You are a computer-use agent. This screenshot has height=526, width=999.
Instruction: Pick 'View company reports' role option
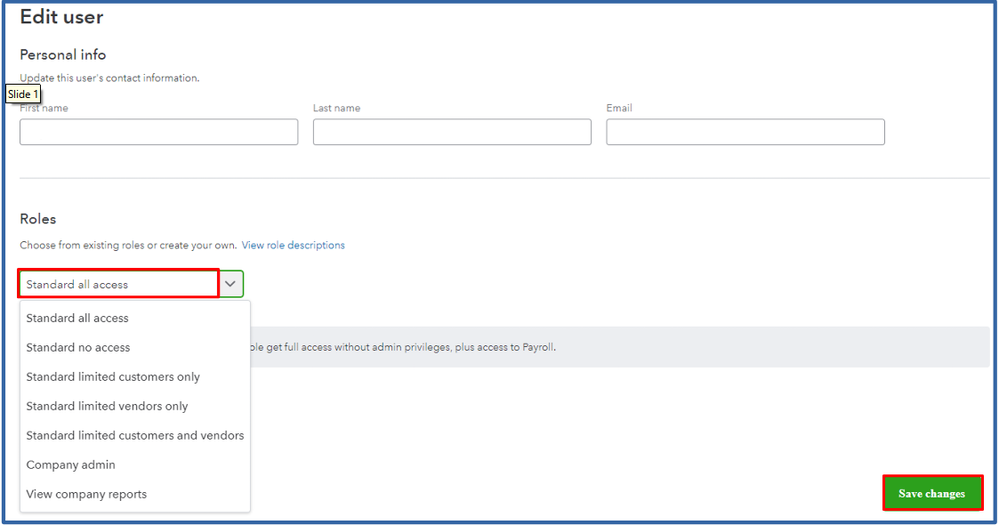click(86, 494)
